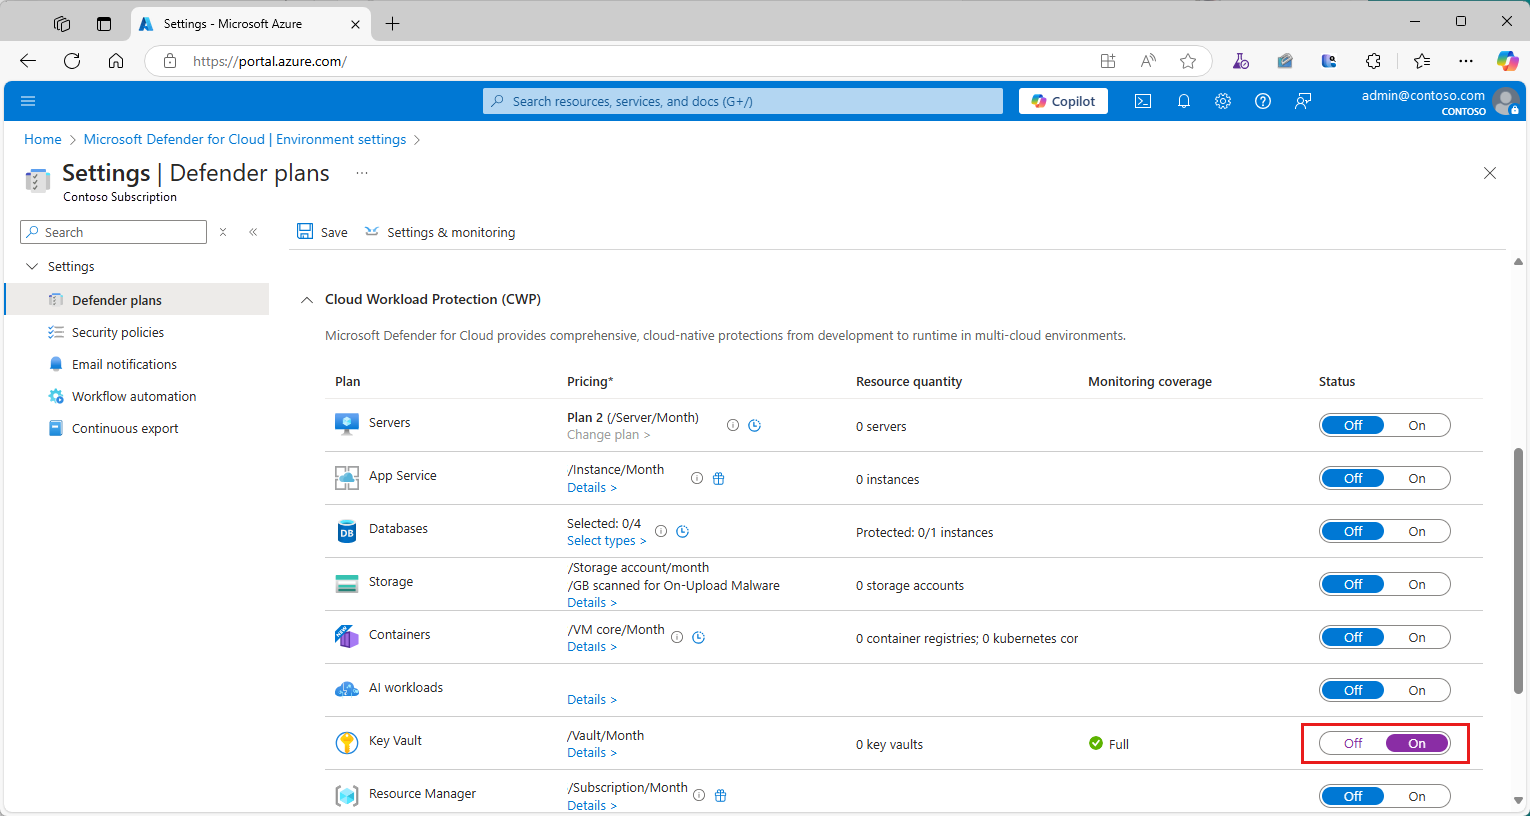Open portal settings gear icon
This screenshot has height=816, width=1530.
coord(1223,101)
